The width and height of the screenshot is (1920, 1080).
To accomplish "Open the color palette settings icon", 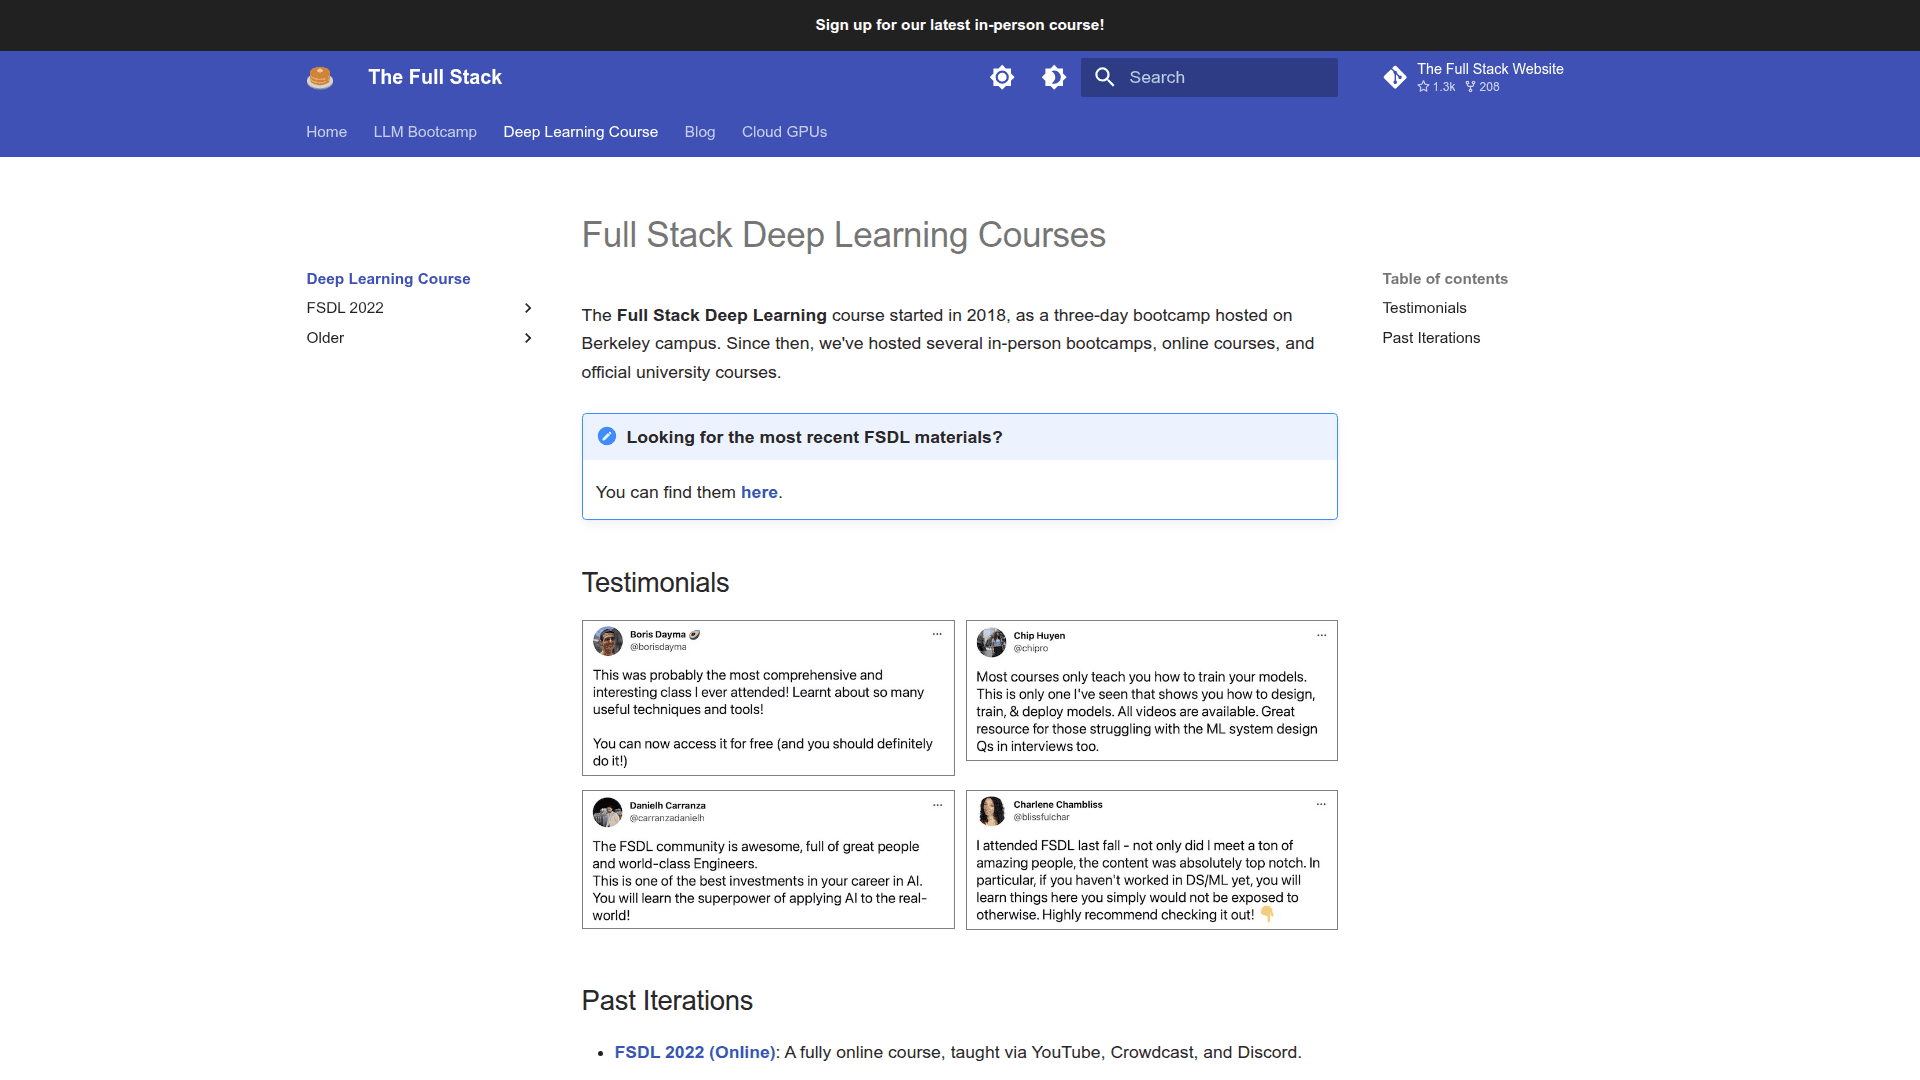I will point(1002,77).
